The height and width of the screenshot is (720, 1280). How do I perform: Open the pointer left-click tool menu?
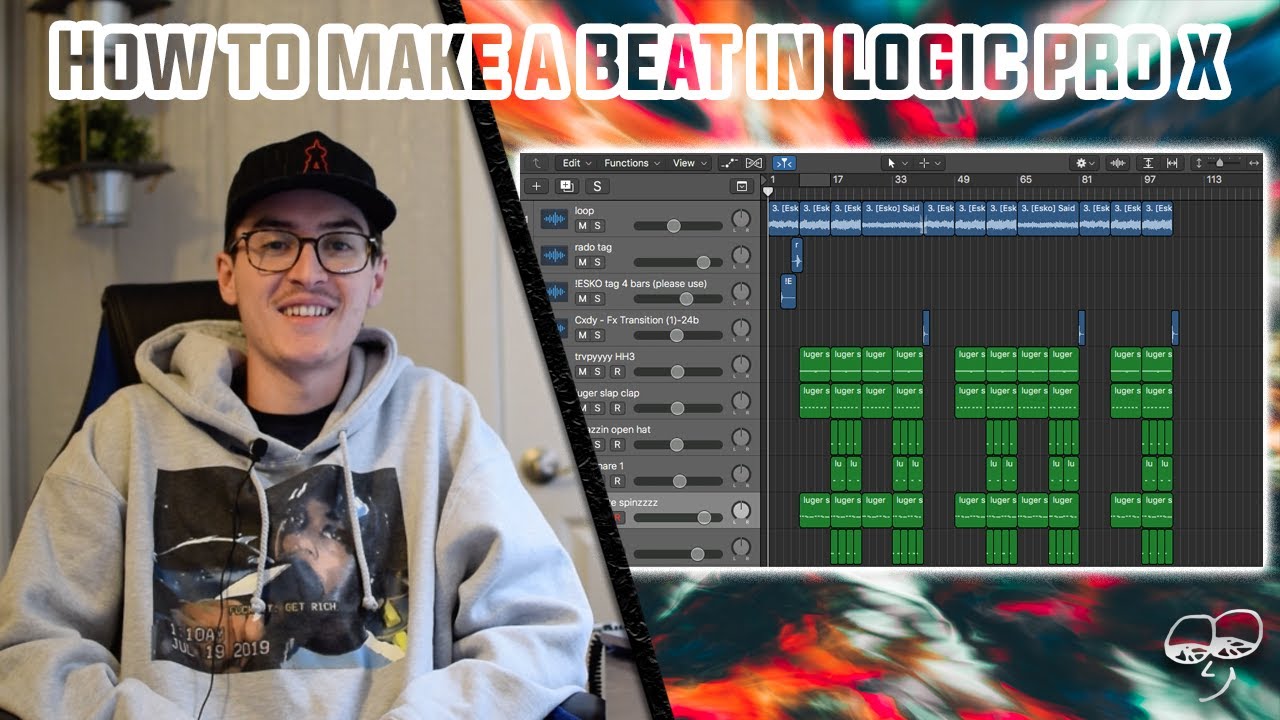click(x=896, y=163)
